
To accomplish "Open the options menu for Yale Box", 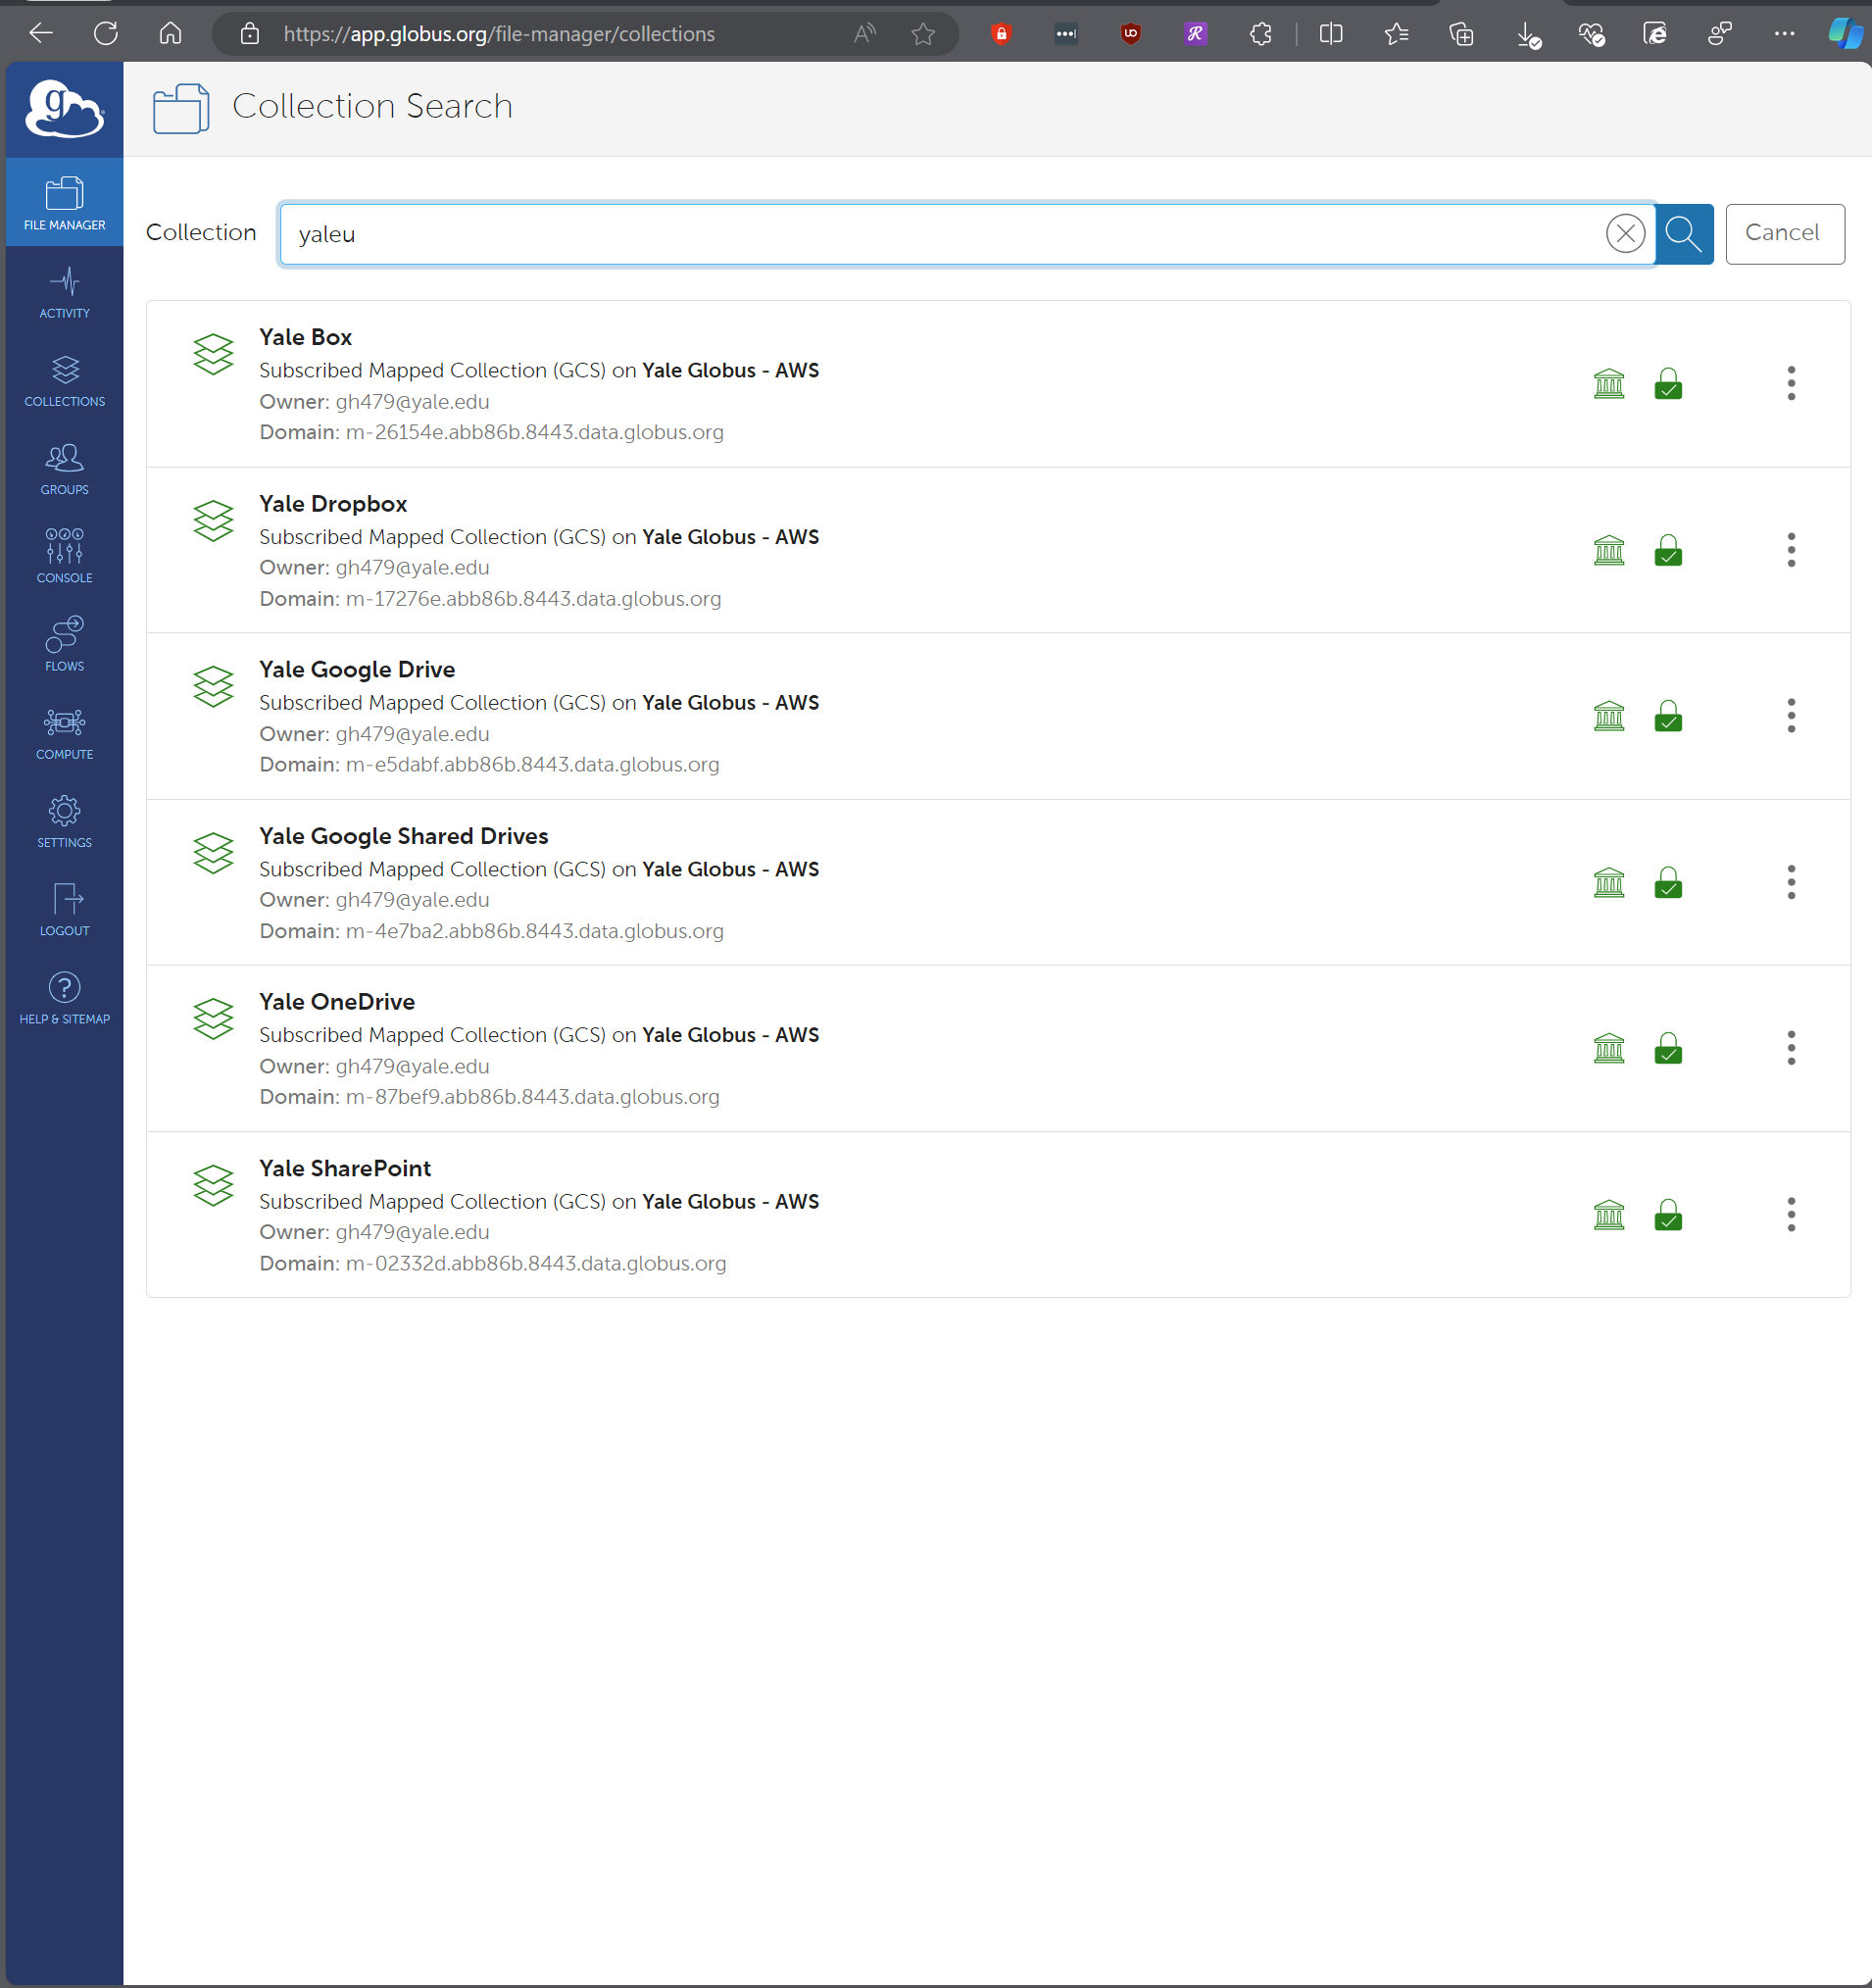I will pos(1790,383).
